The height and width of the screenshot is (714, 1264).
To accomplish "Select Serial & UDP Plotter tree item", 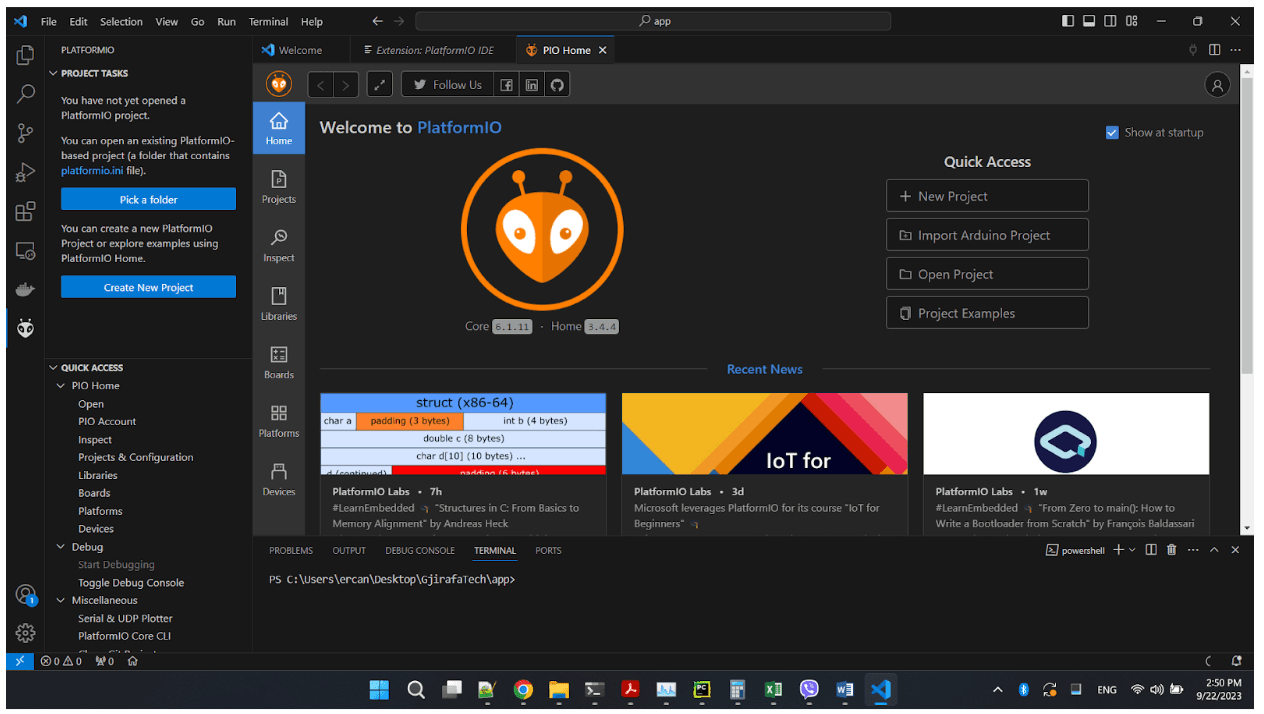I will 125,618.
